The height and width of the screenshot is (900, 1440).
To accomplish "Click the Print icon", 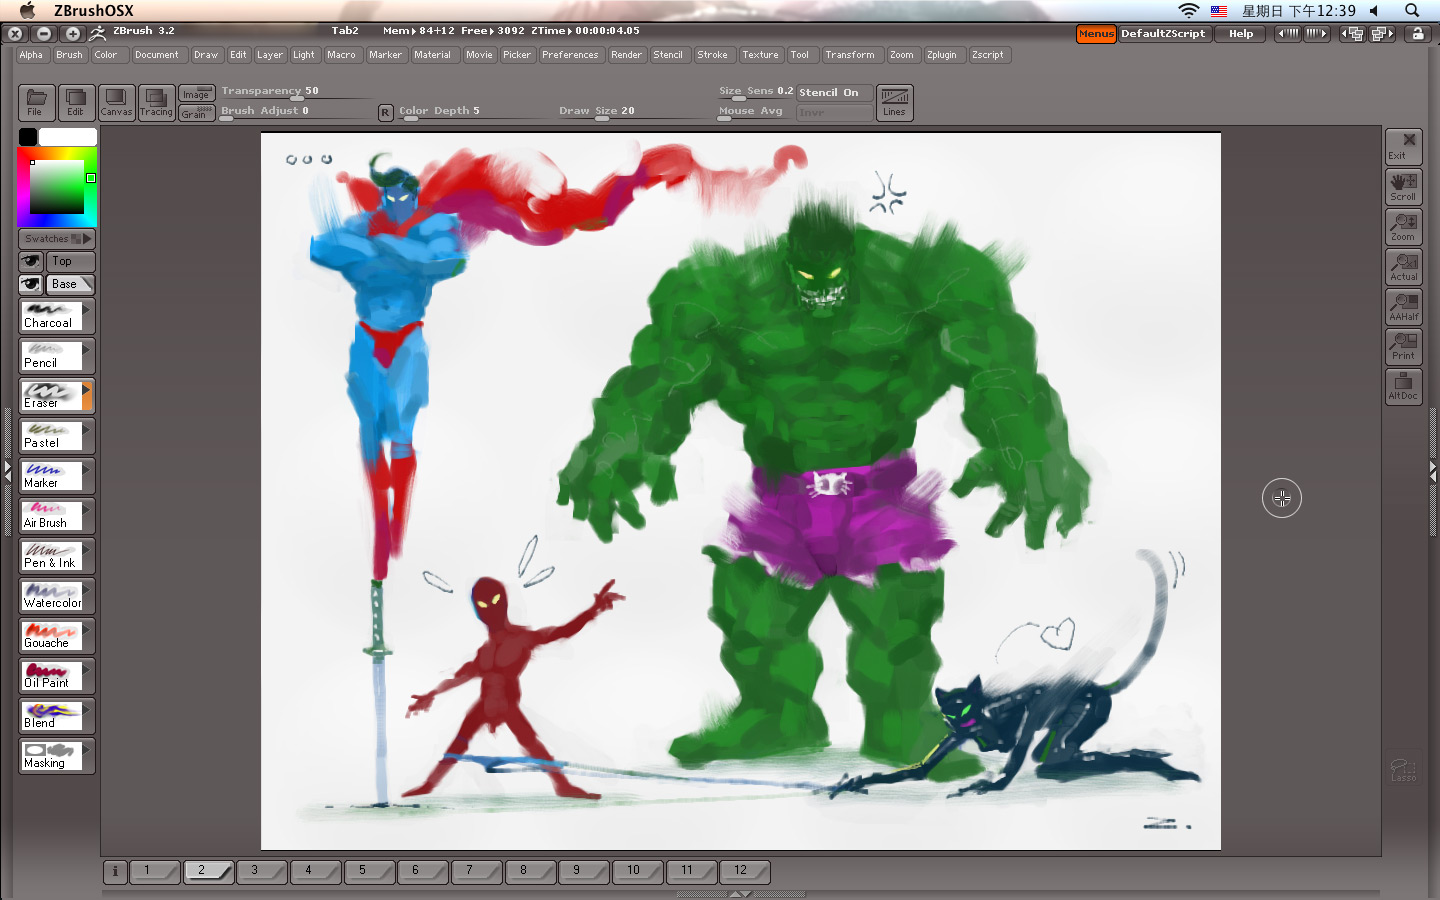I will pyautogui.click(x=1403, y=346).
